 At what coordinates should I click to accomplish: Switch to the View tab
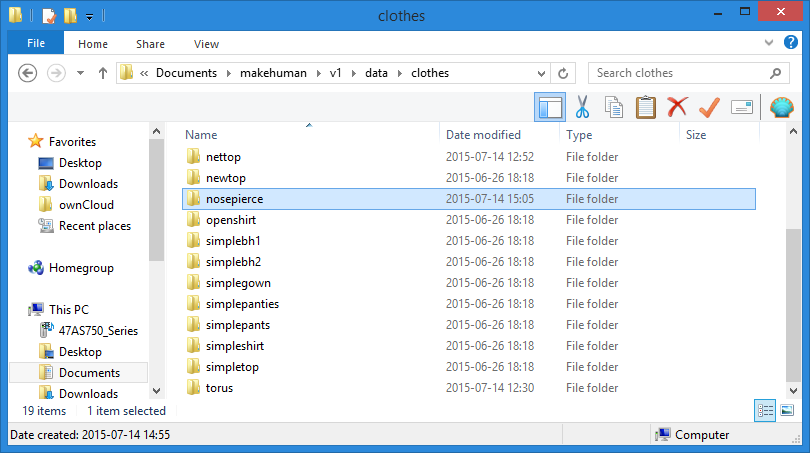[206, 44]
